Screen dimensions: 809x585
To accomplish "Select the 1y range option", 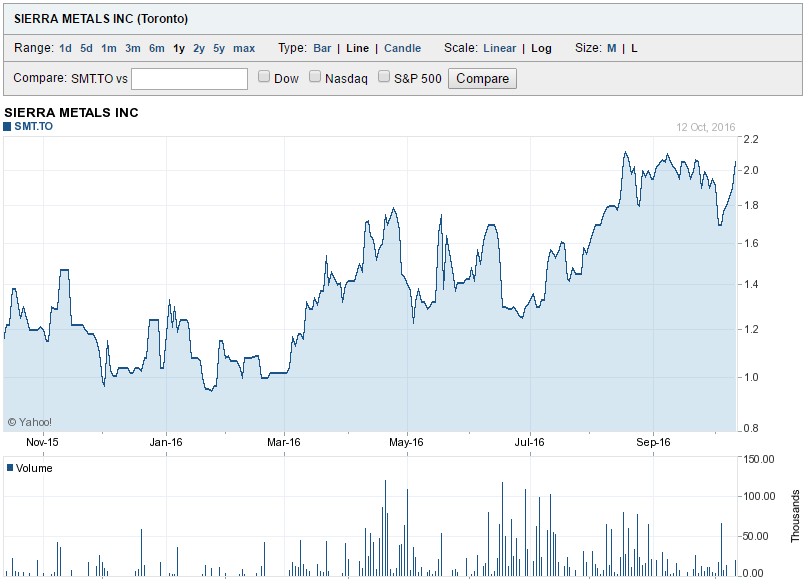I will tap(179, 48).
